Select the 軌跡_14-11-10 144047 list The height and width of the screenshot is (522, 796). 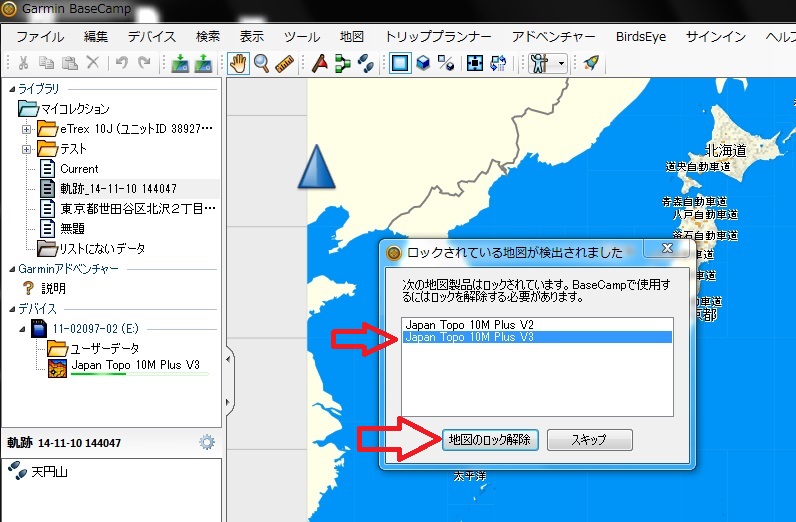pos(109,188)
